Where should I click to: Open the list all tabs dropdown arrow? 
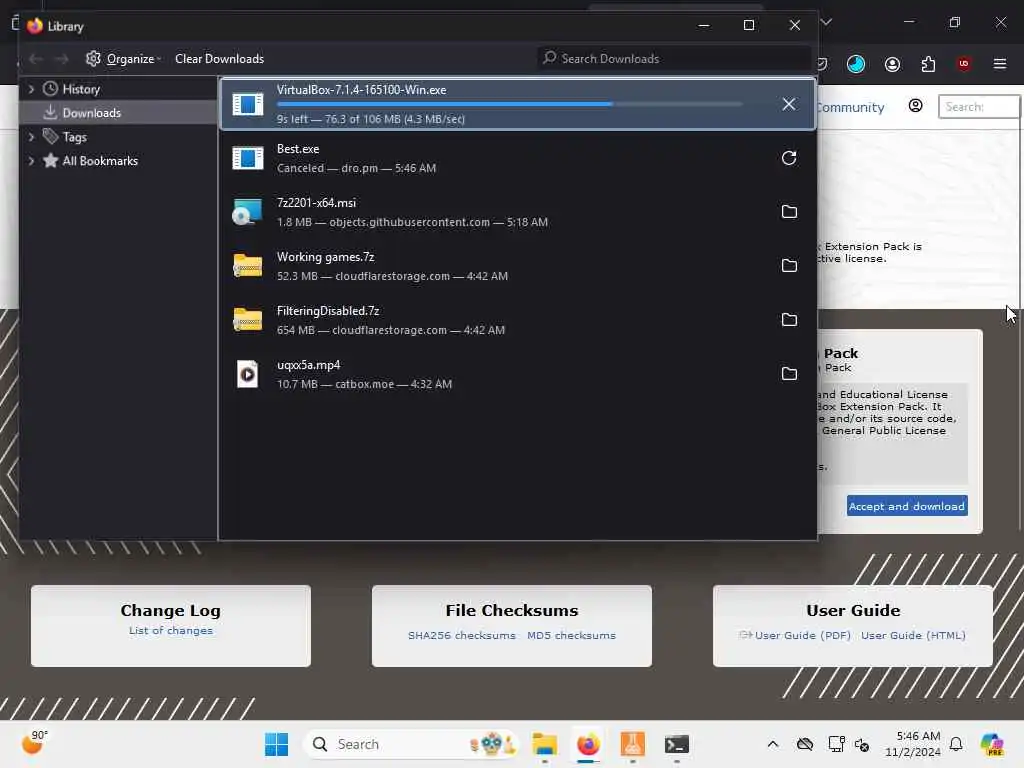pyautogui.click(x=826, y=22)
